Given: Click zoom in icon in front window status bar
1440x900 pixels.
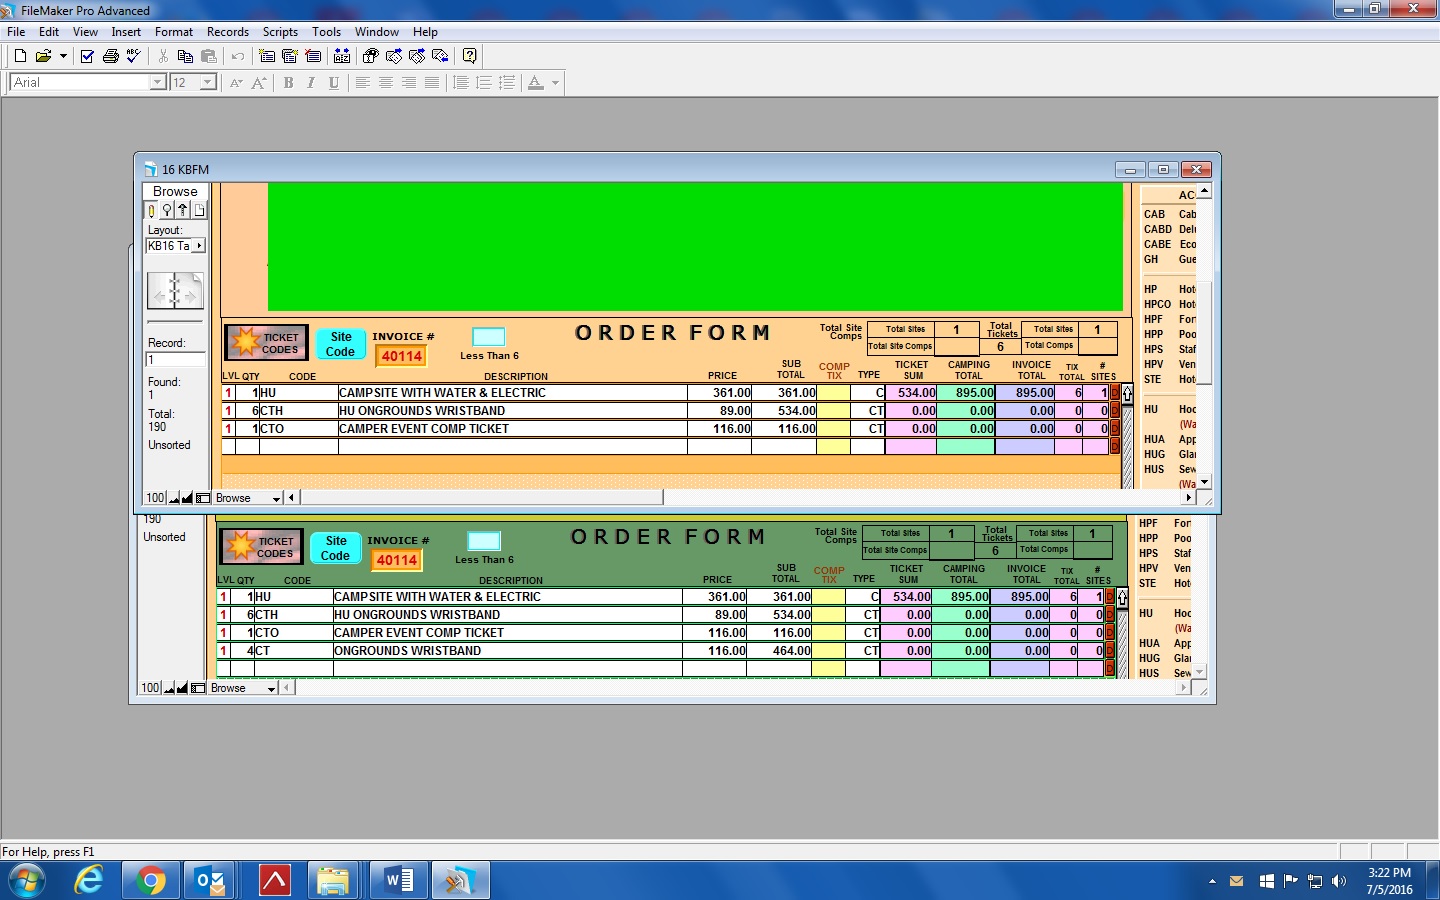Looking at the screenshot, I should (187, 498).
